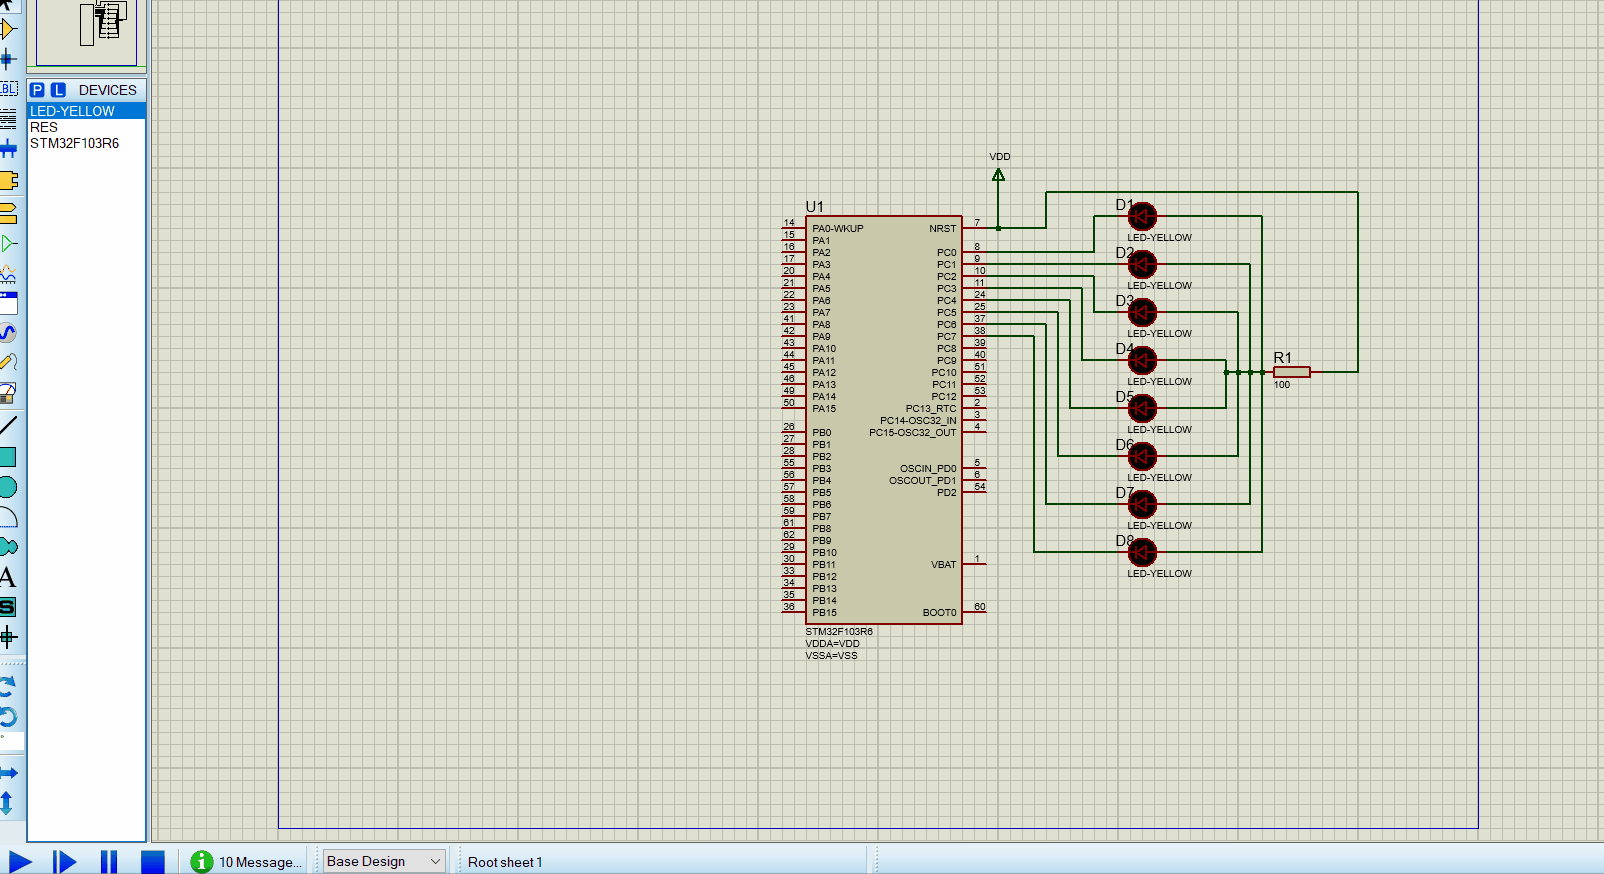Click the STM32F103R6 label under U1
Image resolution: width=1604 pixels, height=874 pixels.
[x=839, y=632]
